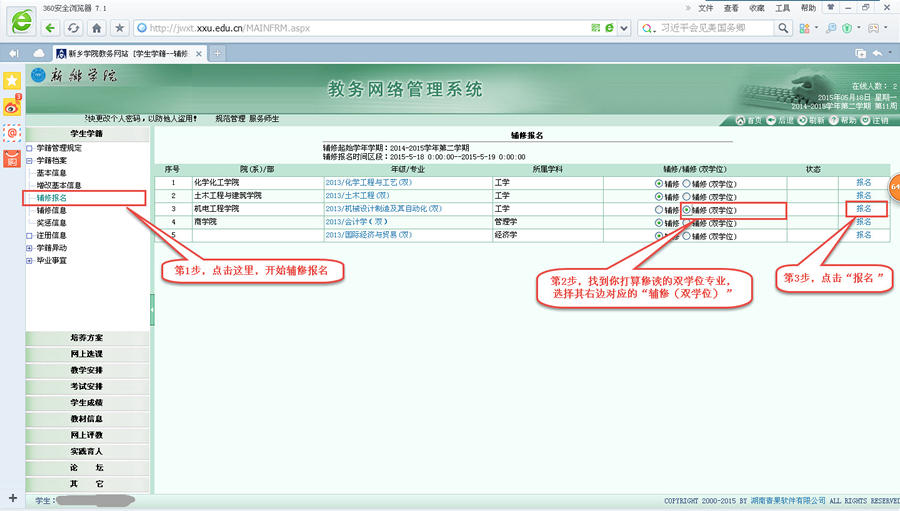Viewport: 900px width, 511px height.
Task: Click the restore closed tab arrow icon
Action: tap(877, 53)
